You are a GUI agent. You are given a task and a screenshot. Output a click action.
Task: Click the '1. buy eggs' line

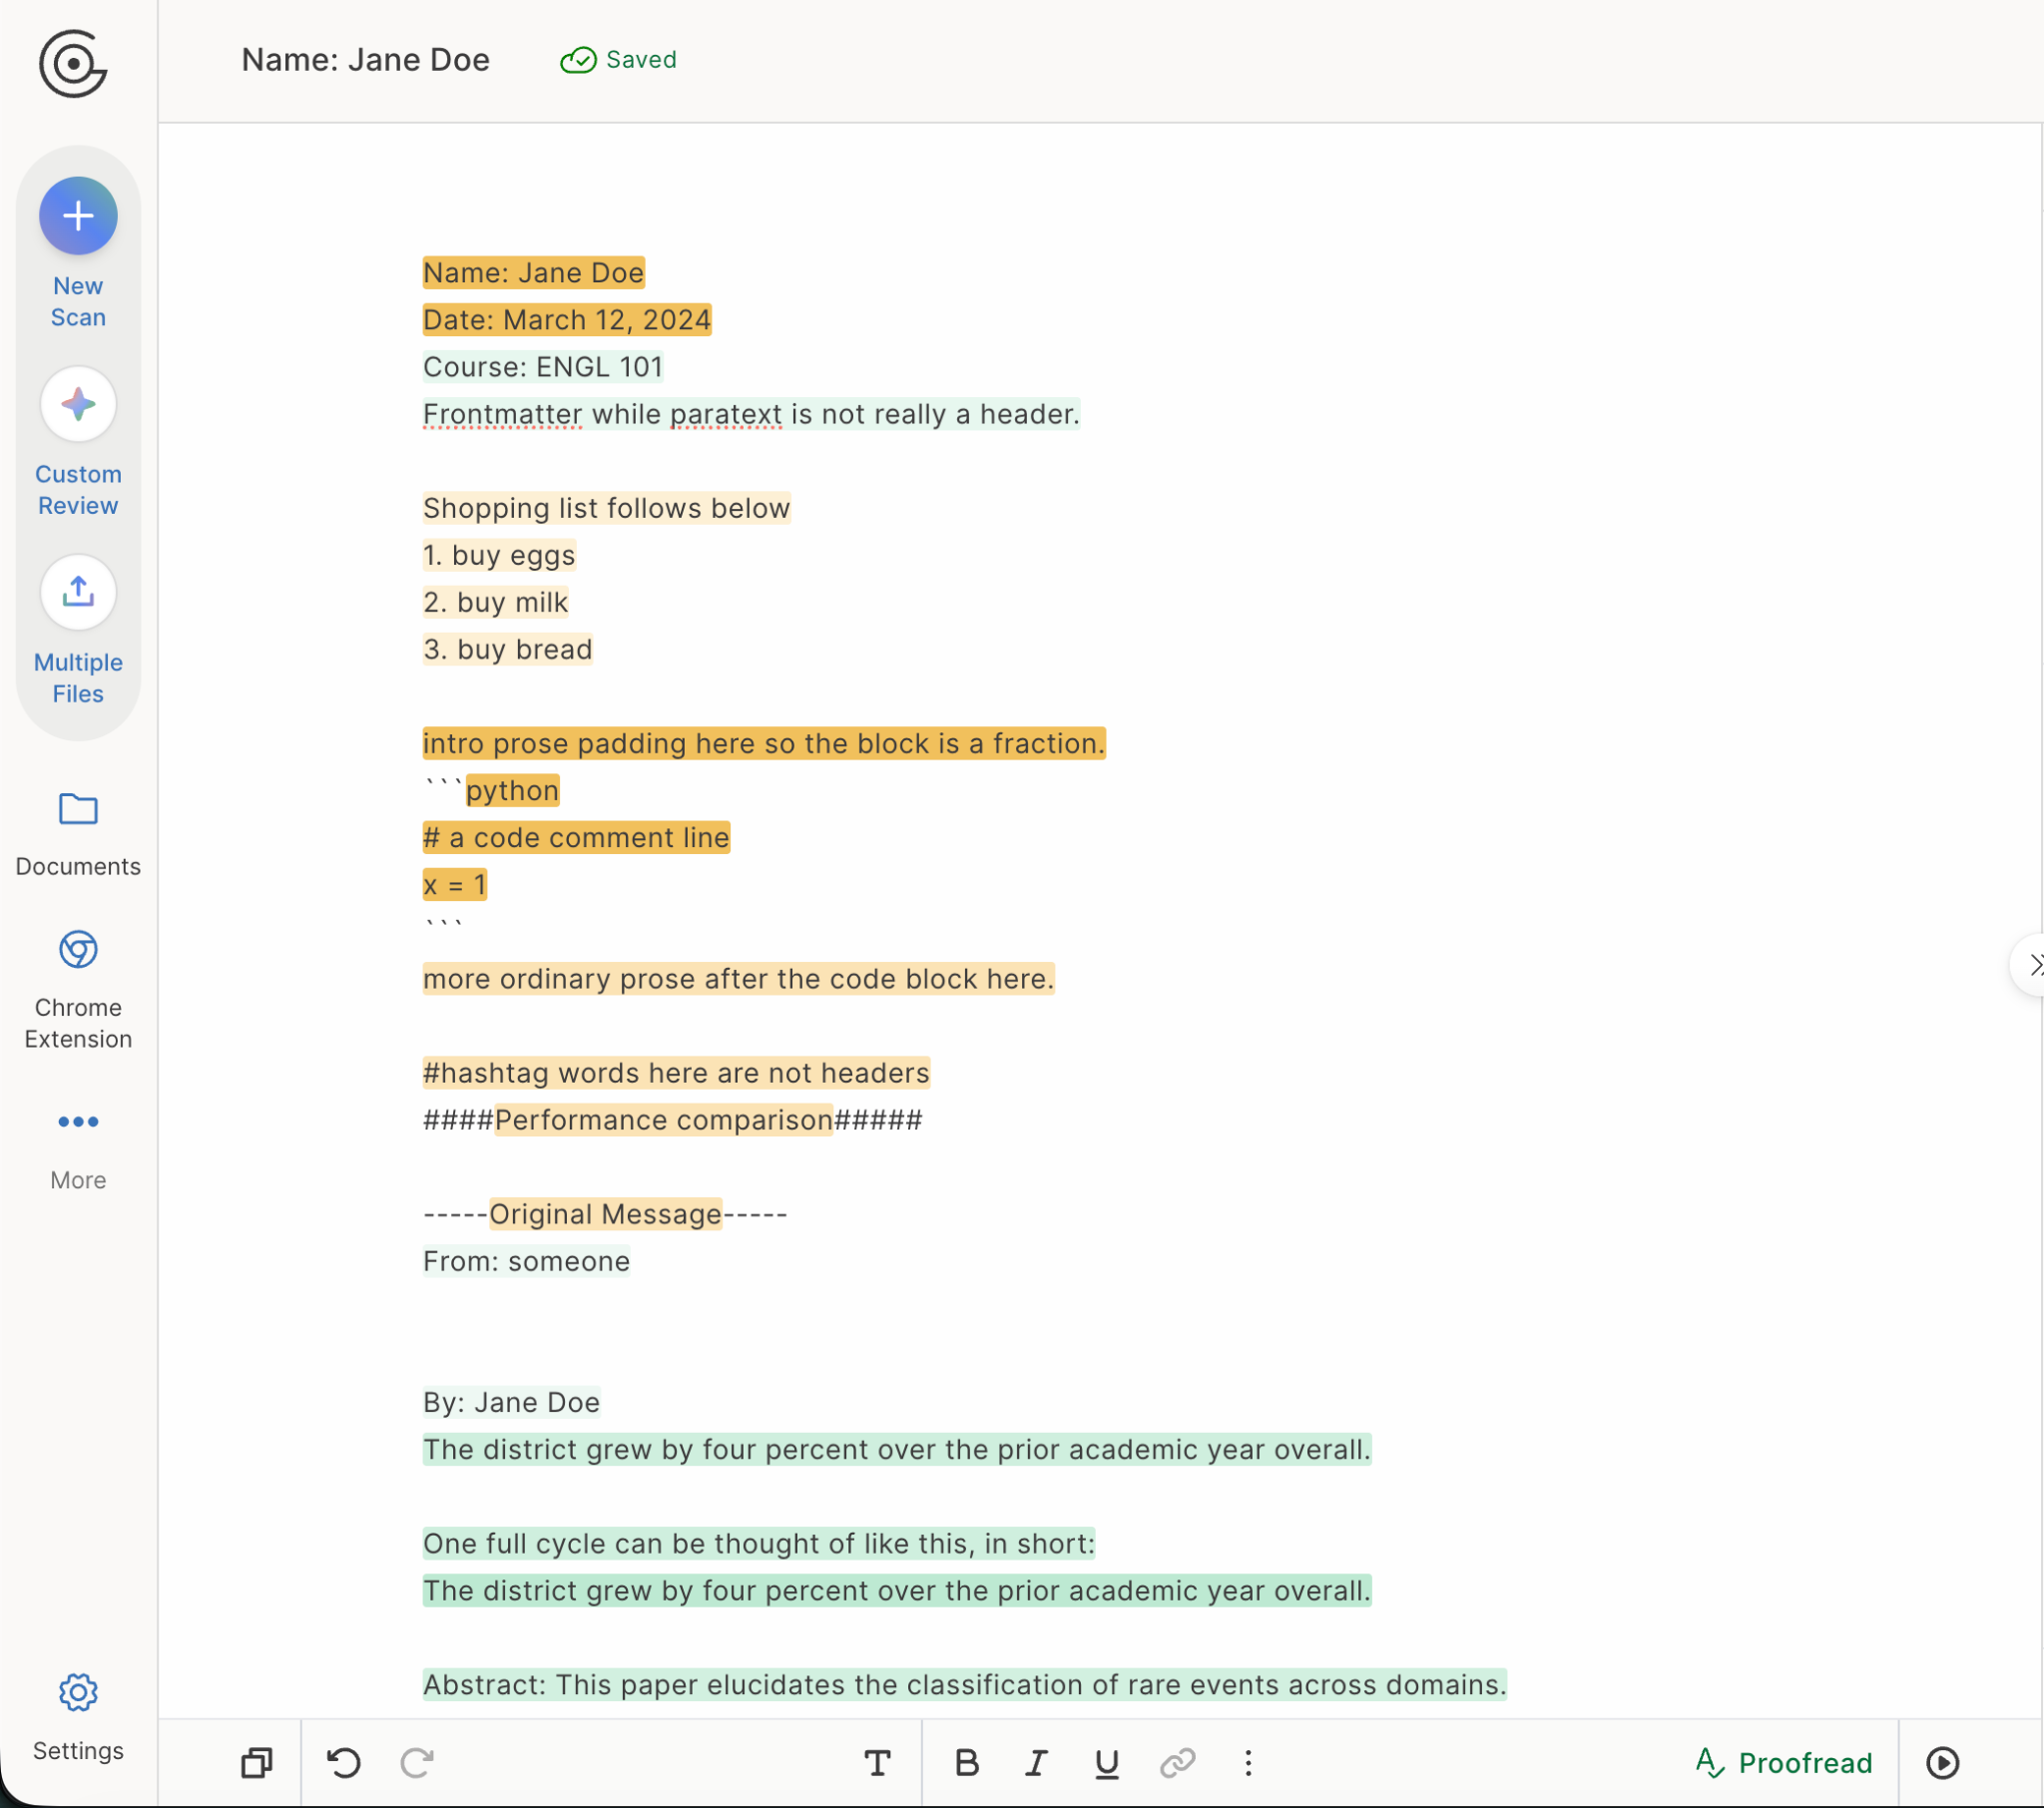coord(499,555)
